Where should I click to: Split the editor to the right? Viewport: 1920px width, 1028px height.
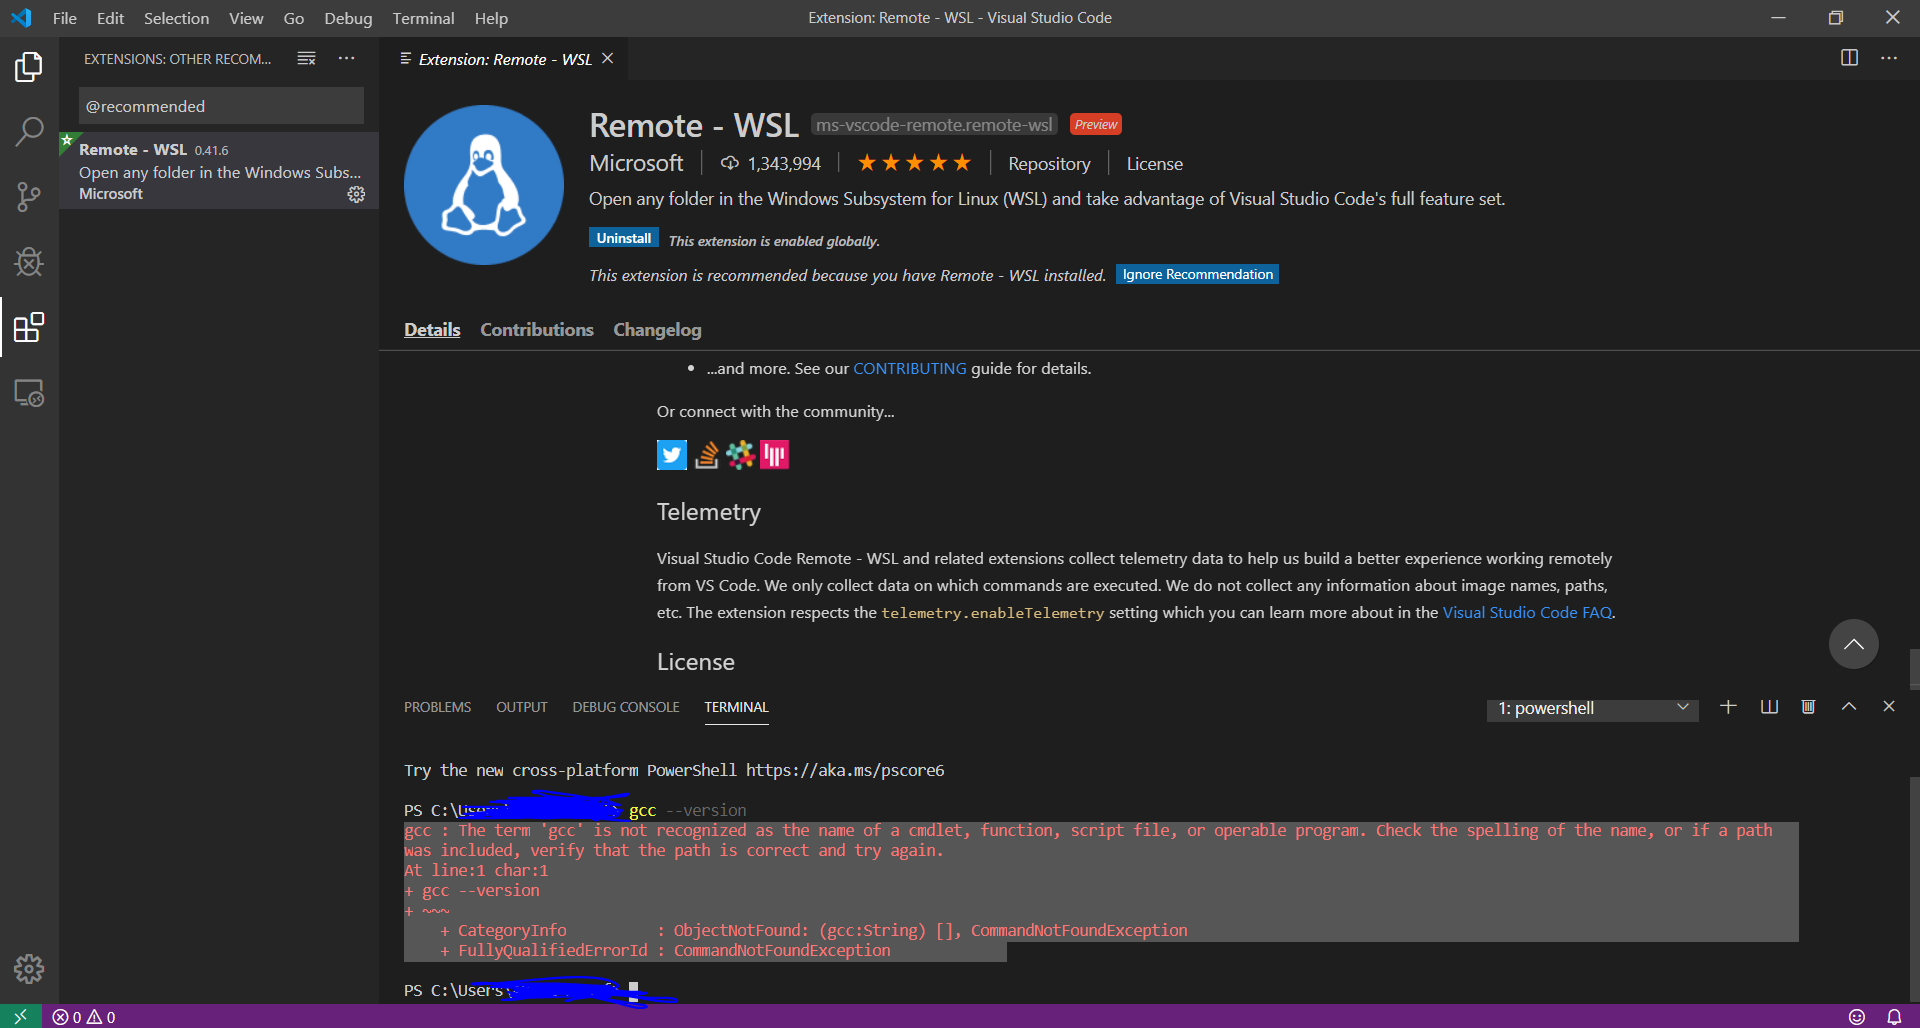pos(1850,58)
